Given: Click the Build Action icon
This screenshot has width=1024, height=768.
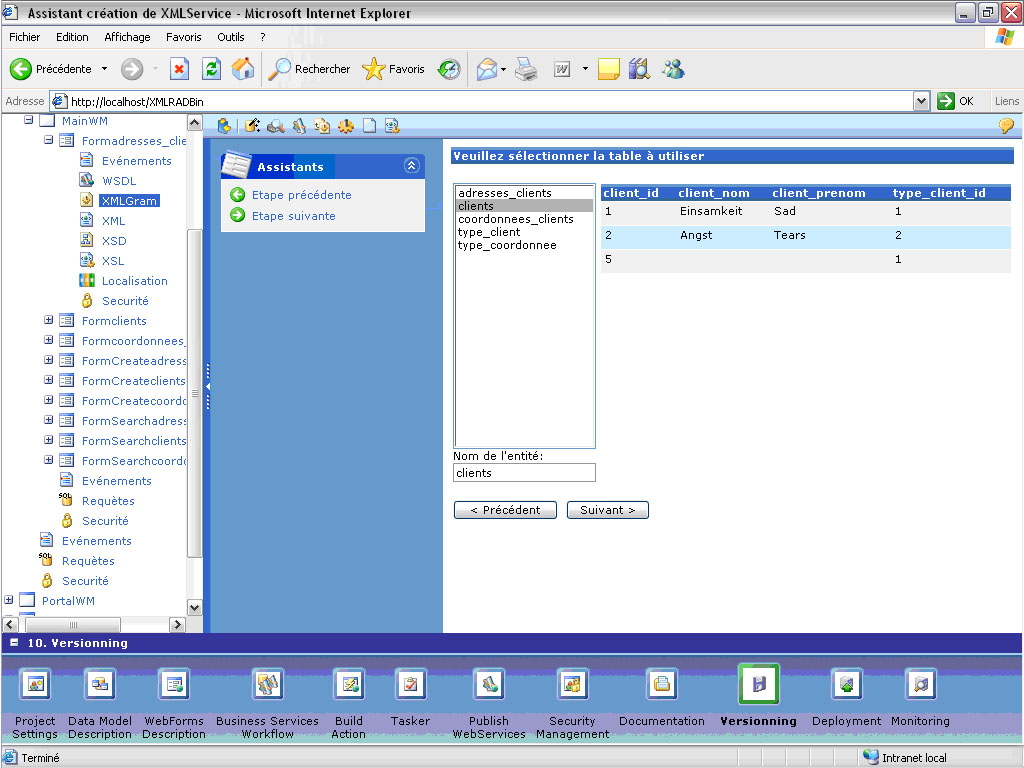Looking at the screenshot, I should pos(349,684).
